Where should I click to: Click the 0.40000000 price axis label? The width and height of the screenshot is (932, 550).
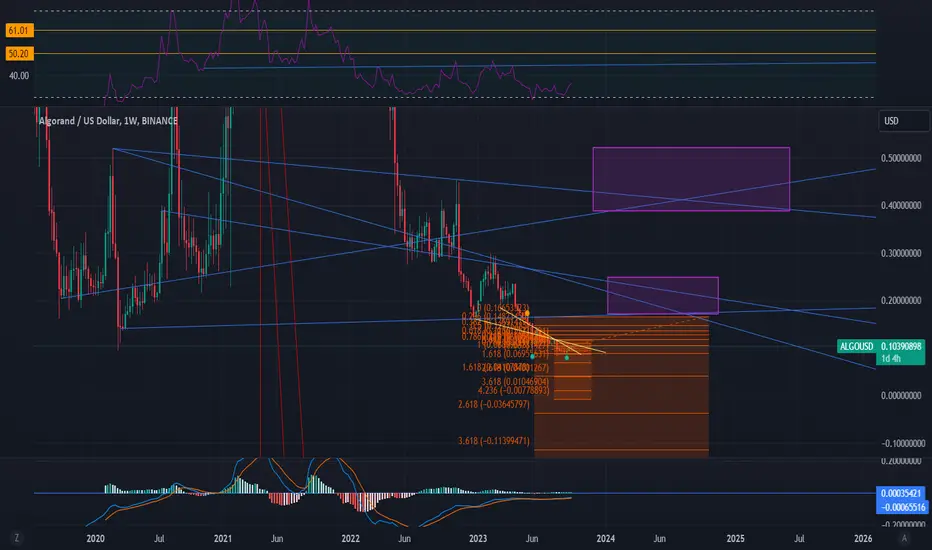point(901,205)
